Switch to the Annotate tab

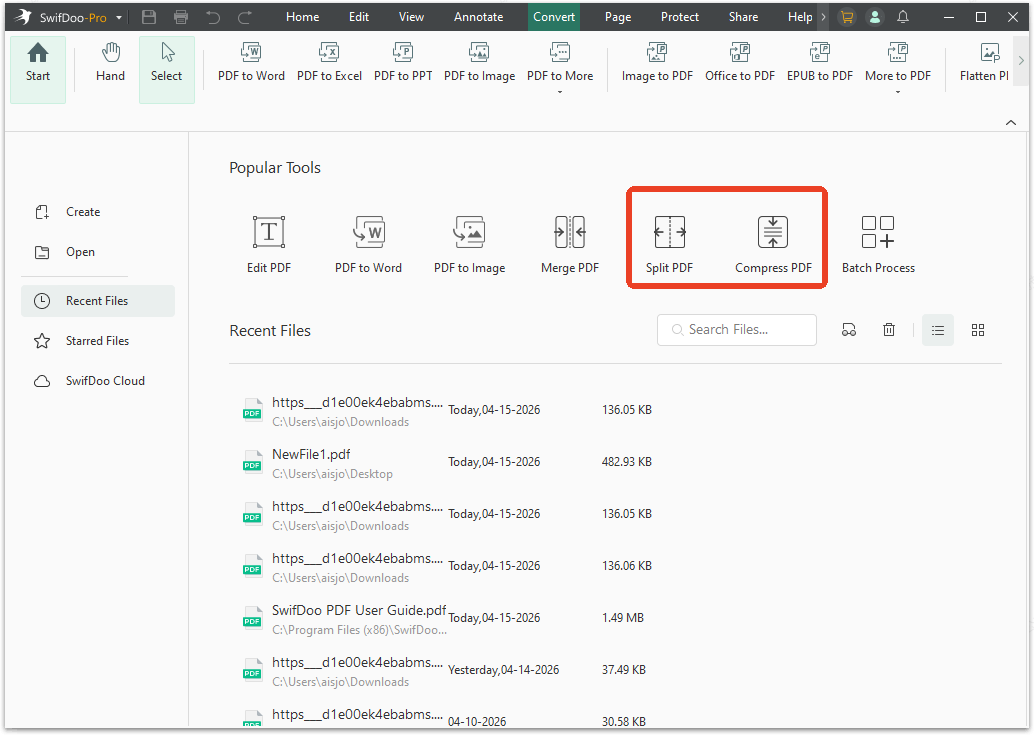click(478, 16)
